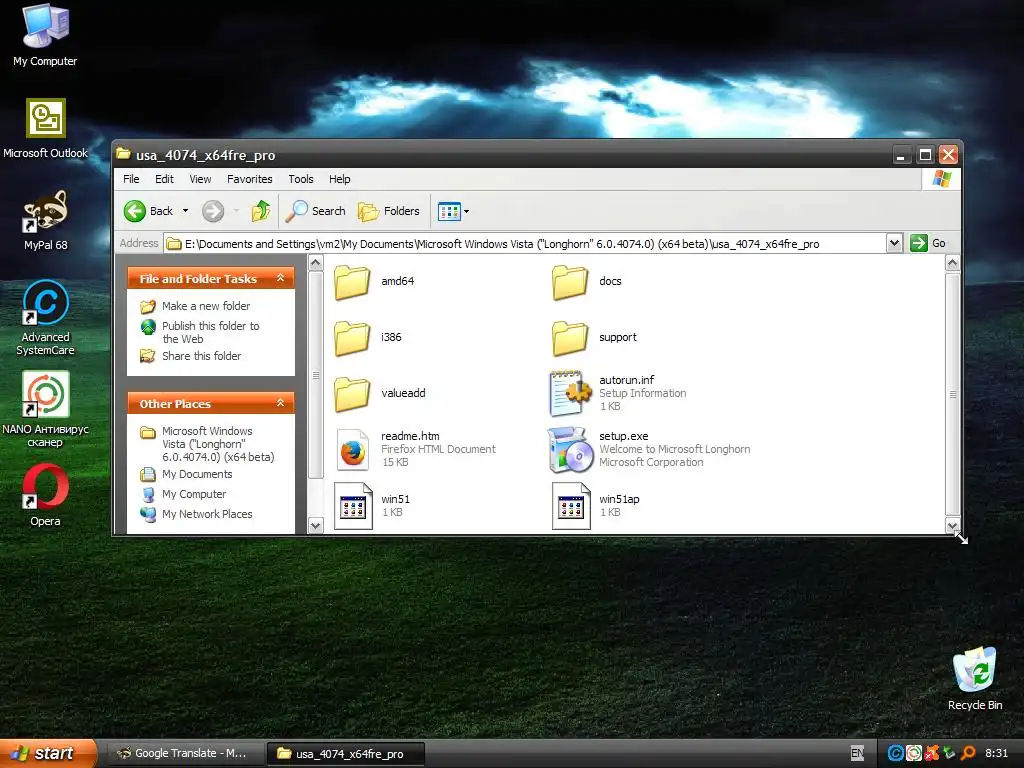Click the usa_4074_x64fre_pro taskbar button
The width and height of the screenshot is (1024, 768).
click(x=346, y=754)
